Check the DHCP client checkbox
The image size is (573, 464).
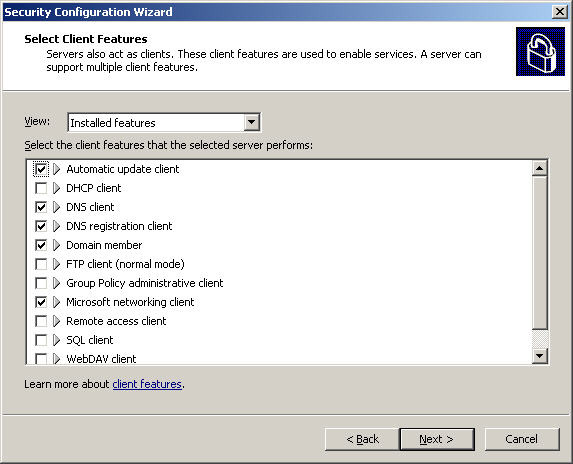[x=41, y=188]
